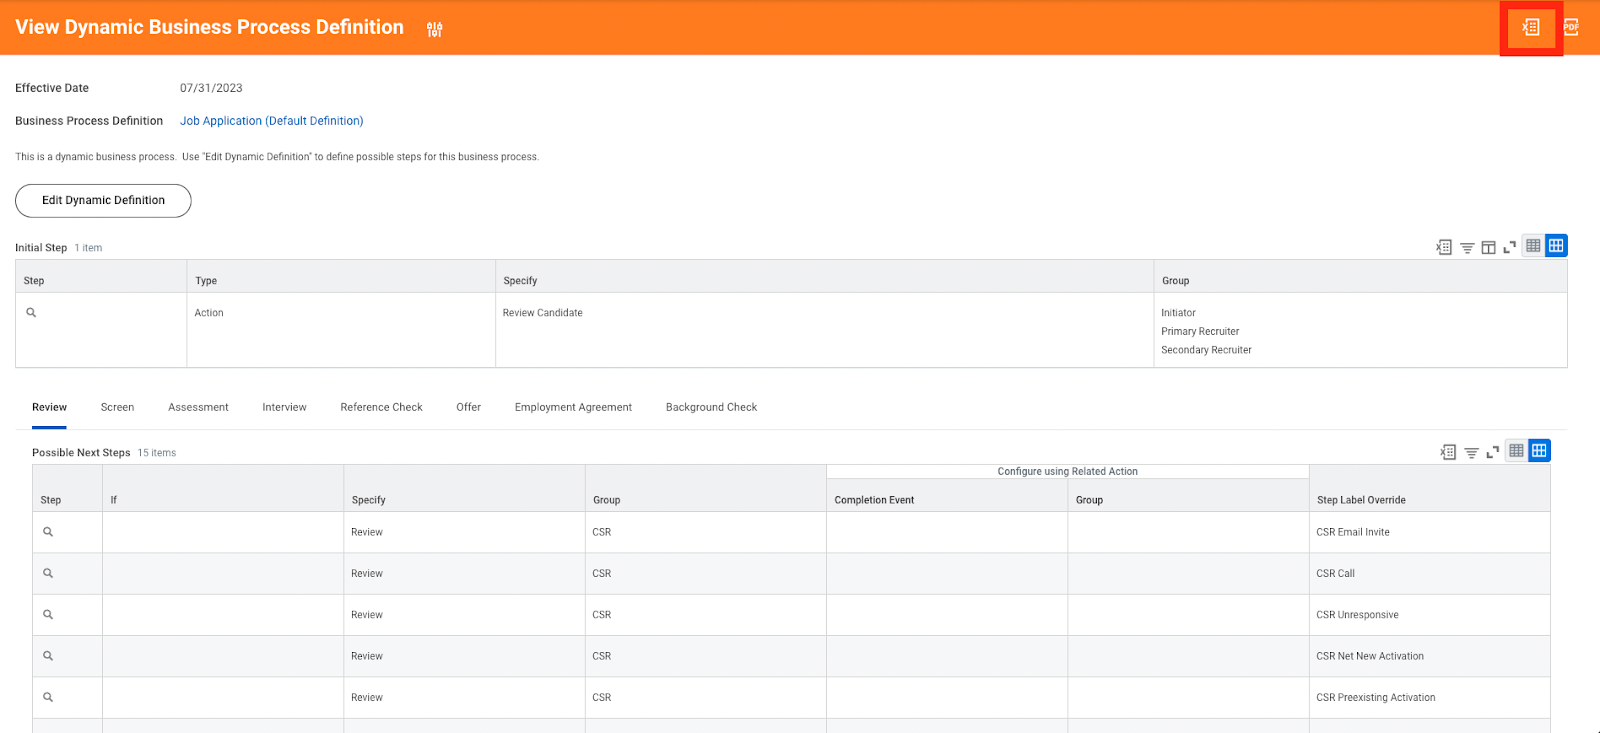Open filter for Initial Step table
This screenshot has width=1600, height=733.
point(1467,247)
